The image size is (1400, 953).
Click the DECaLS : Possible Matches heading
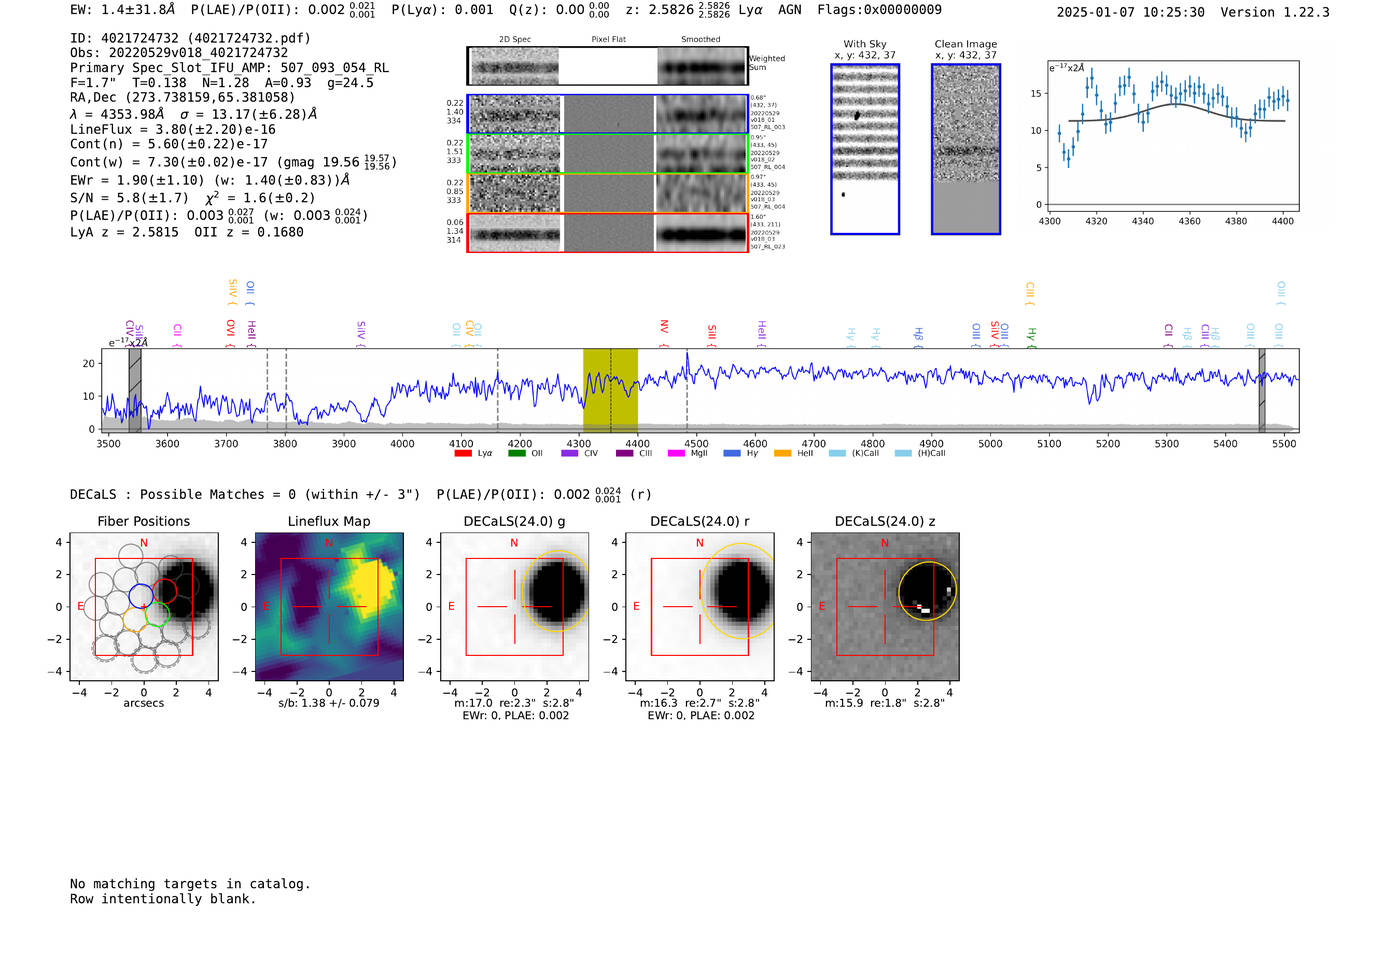245,495
